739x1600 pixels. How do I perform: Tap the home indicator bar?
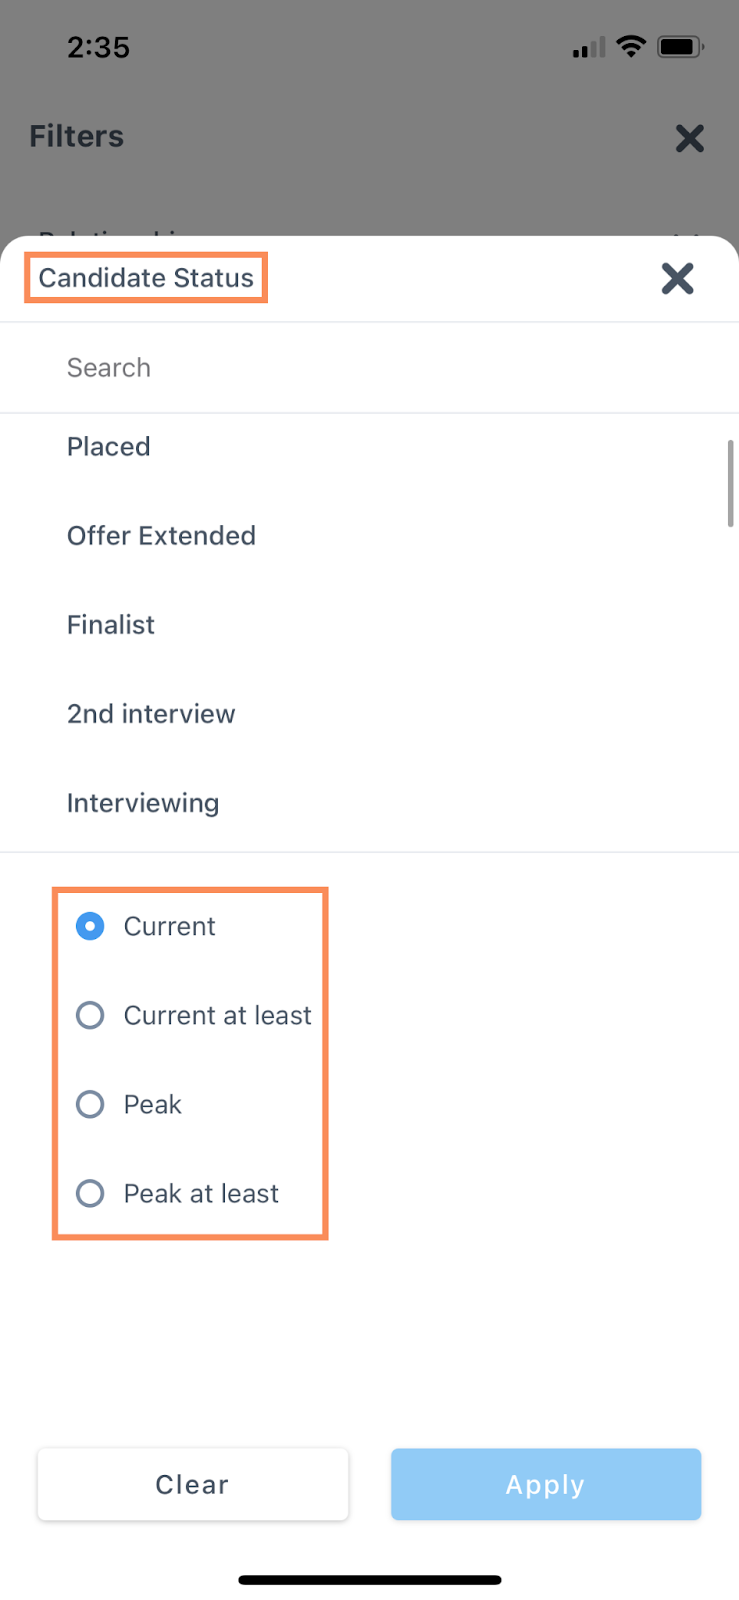(x=369, y=1580)
